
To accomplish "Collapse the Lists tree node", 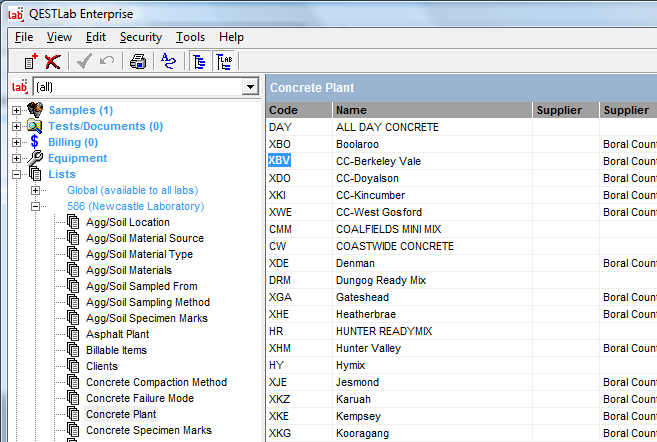I will (x=16, y=174).
